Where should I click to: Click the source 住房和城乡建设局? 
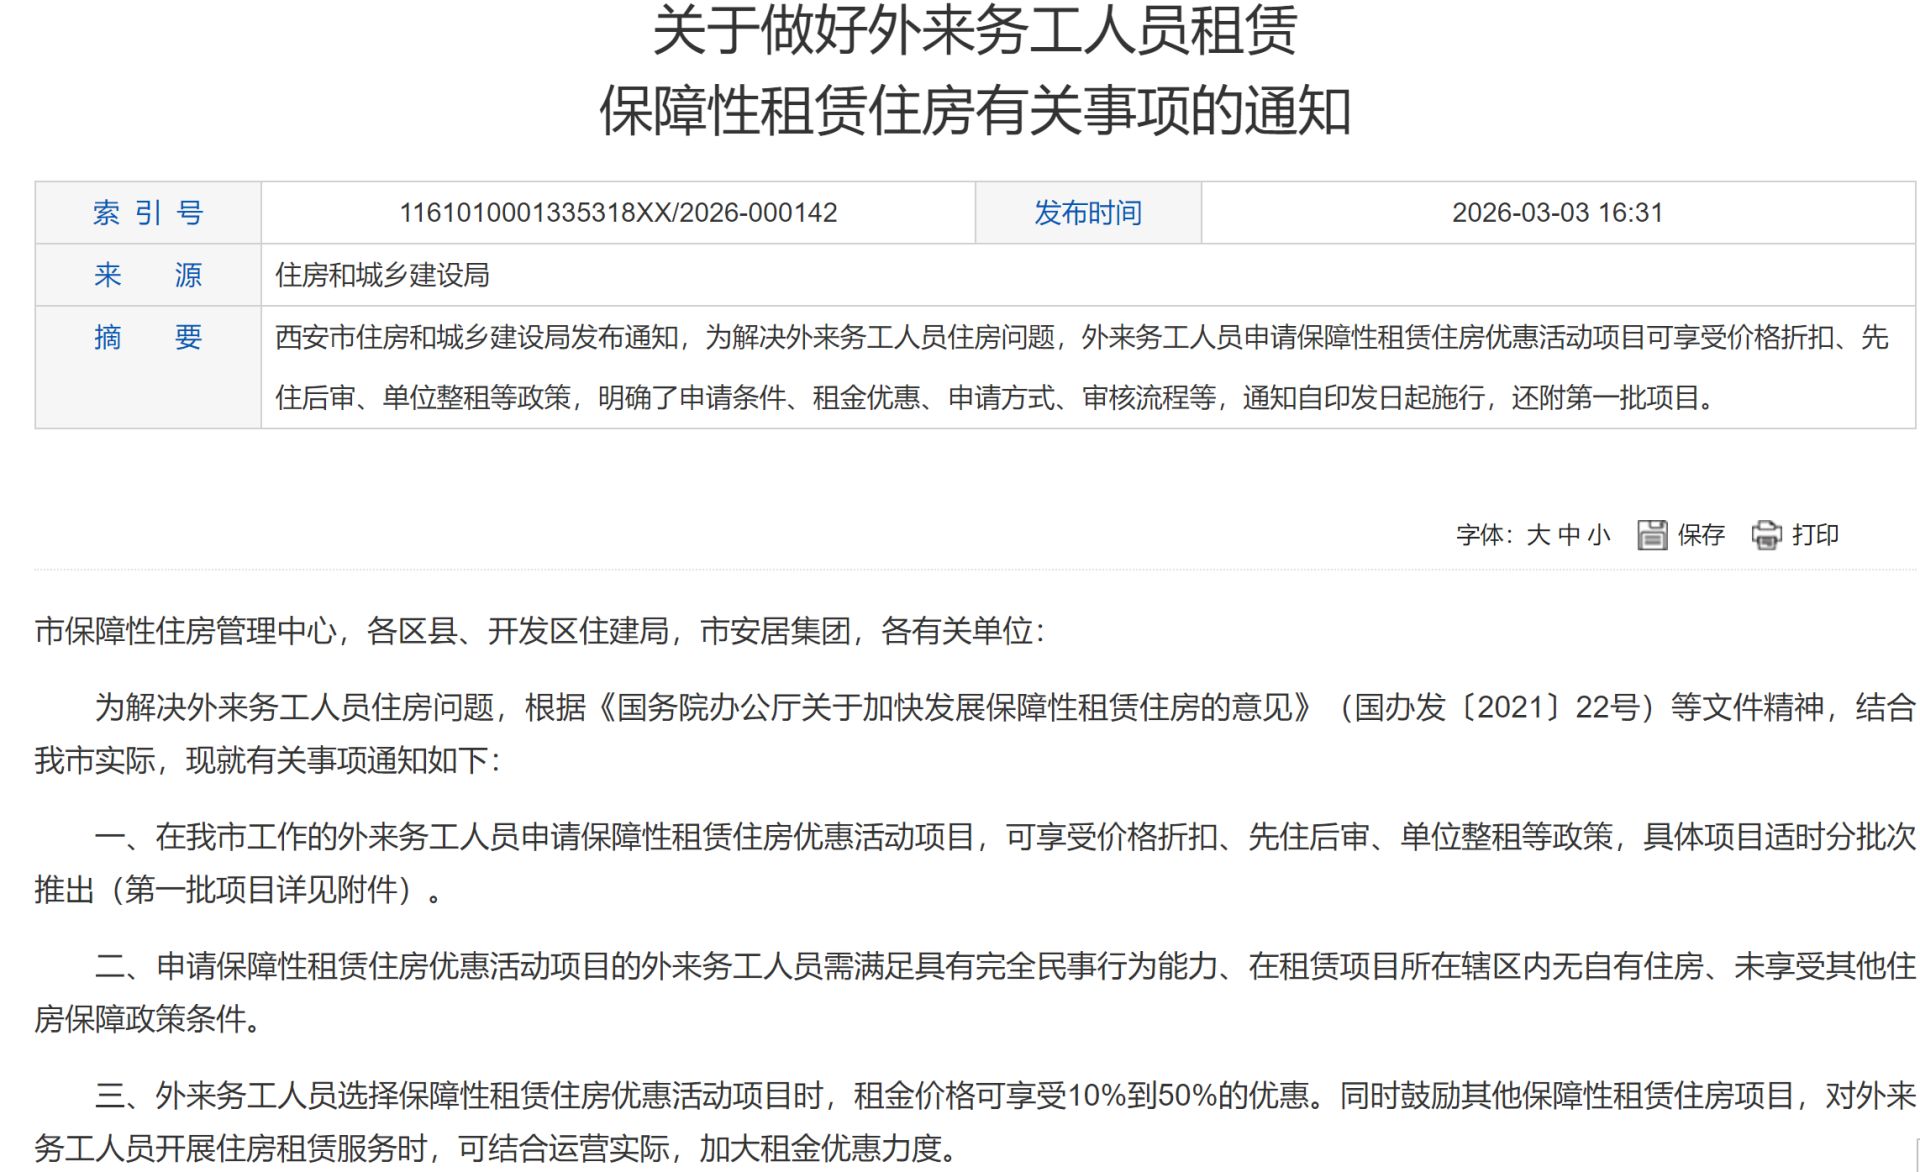point(382,275)
